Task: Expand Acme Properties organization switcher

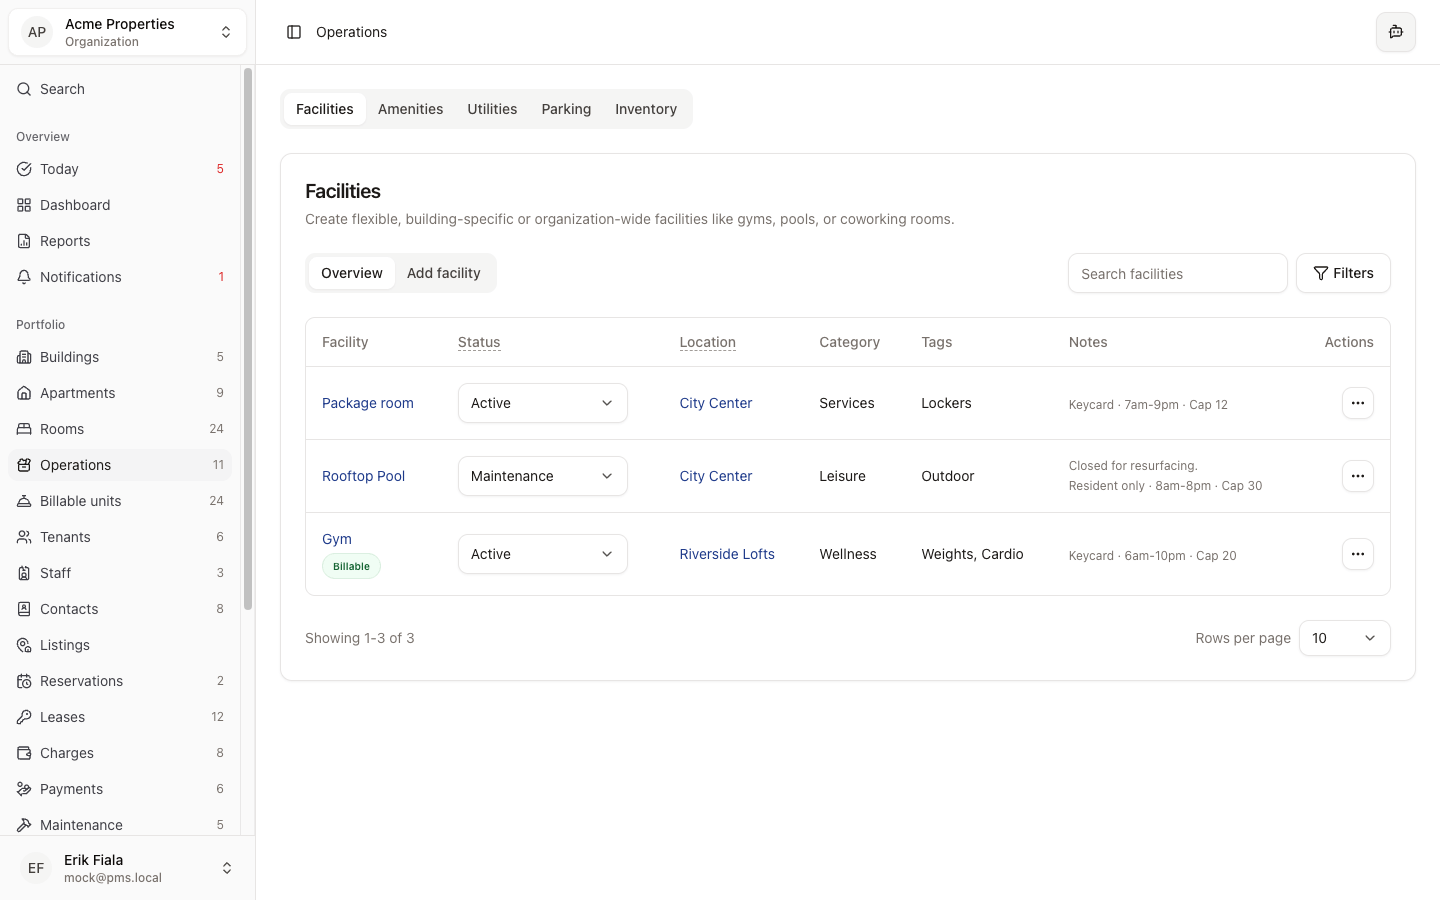Action: click(127, 32)
